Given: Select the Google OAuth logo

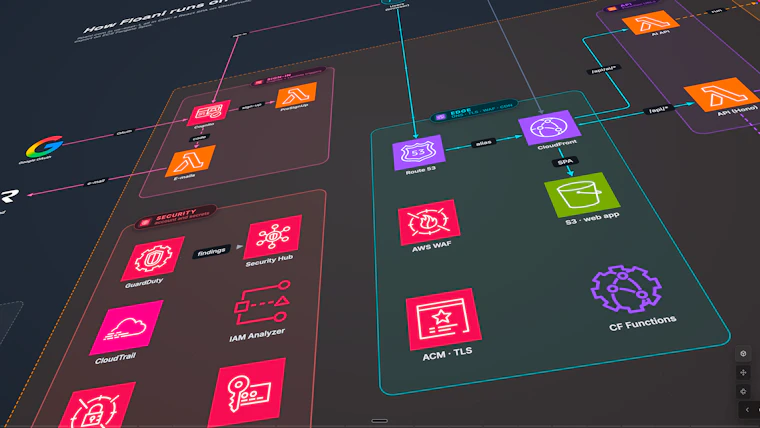Looking at the screenshot, I should (45, 146).
